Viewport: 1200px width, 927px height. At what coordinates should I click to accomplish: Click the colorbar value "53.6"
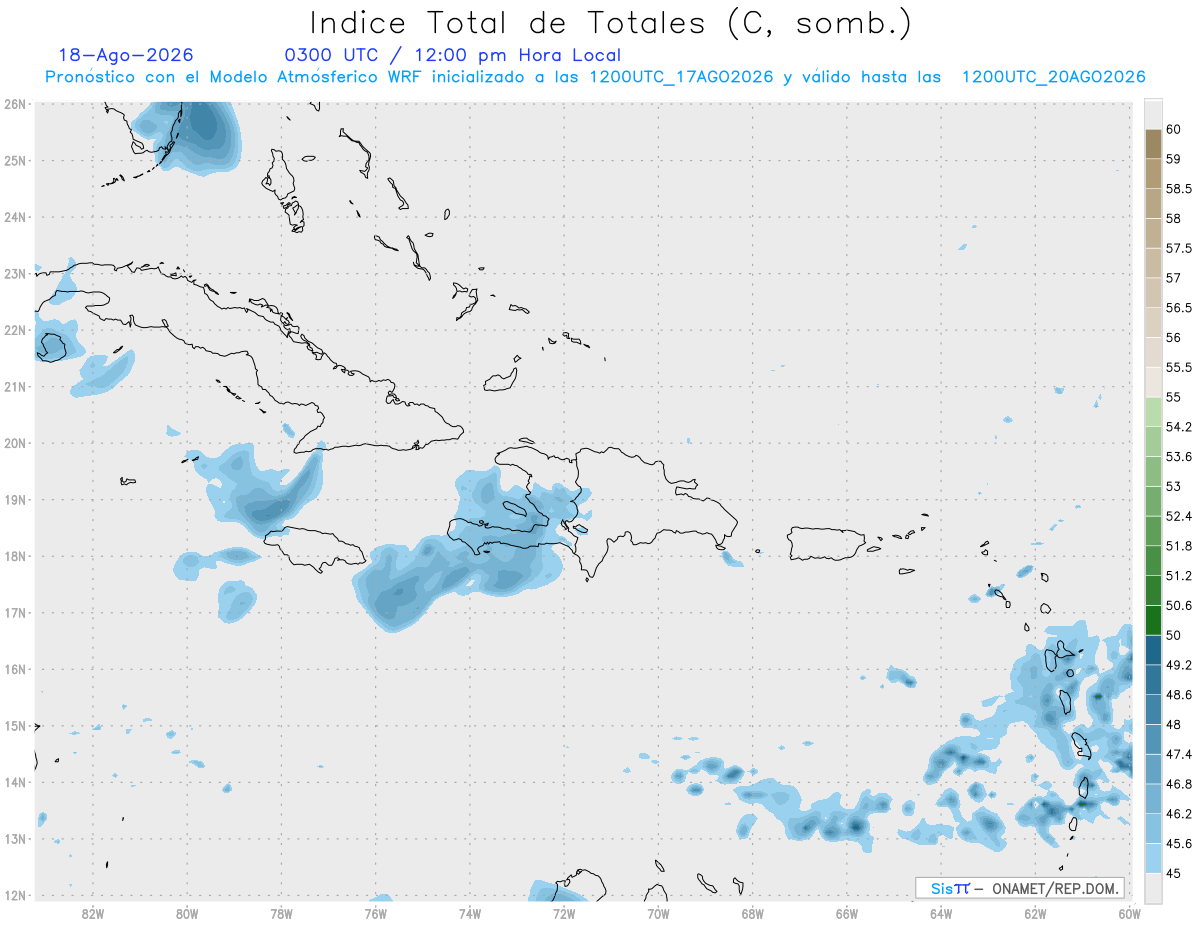click(x=1178, y=457)
